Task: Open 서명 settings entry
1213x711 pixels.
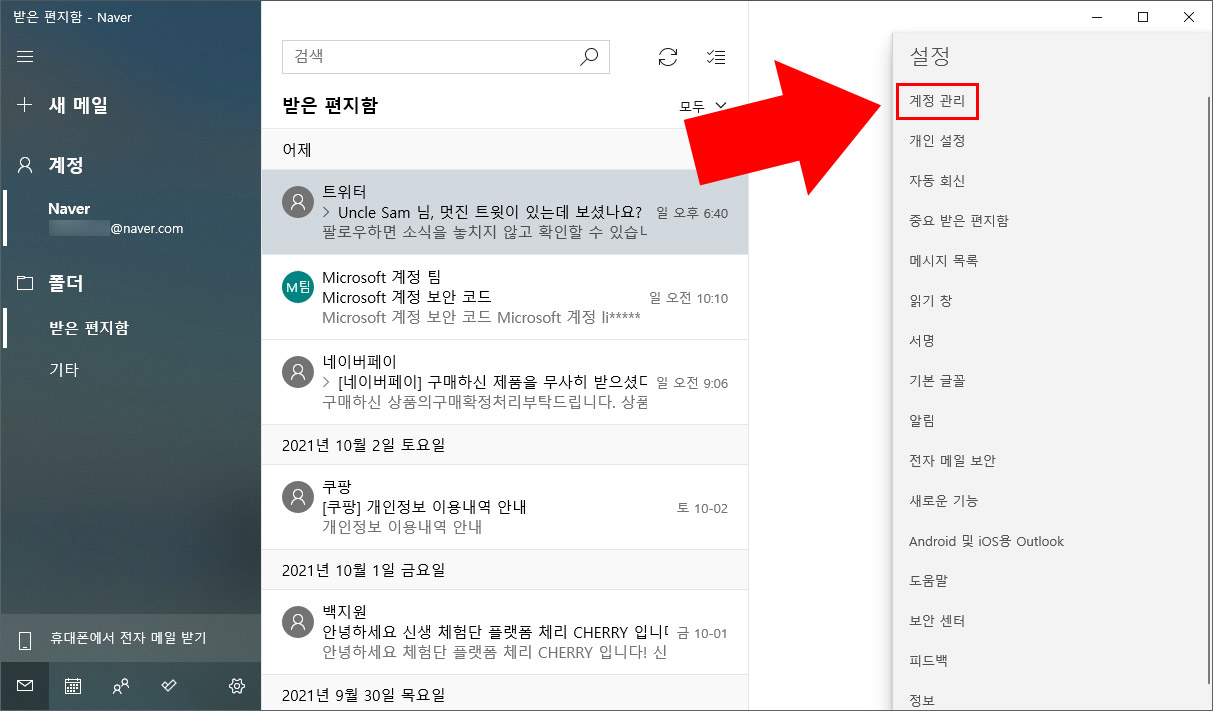Action: 922,341
